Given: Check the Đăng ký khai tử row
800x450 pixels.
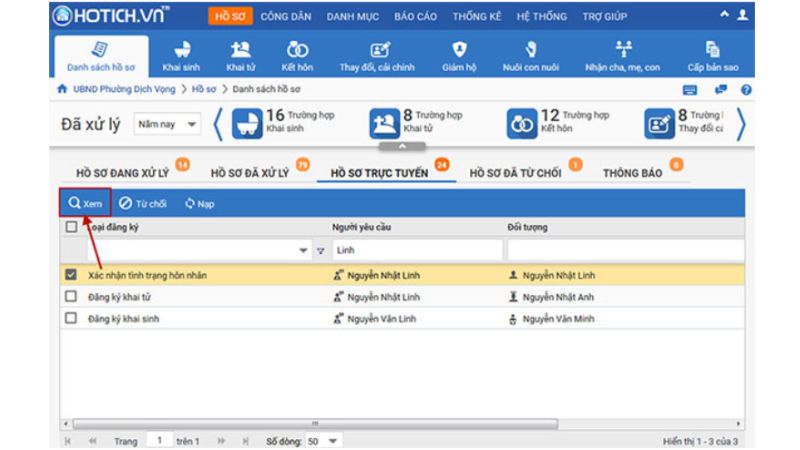Looking at the screenshot, I should 71,296.
